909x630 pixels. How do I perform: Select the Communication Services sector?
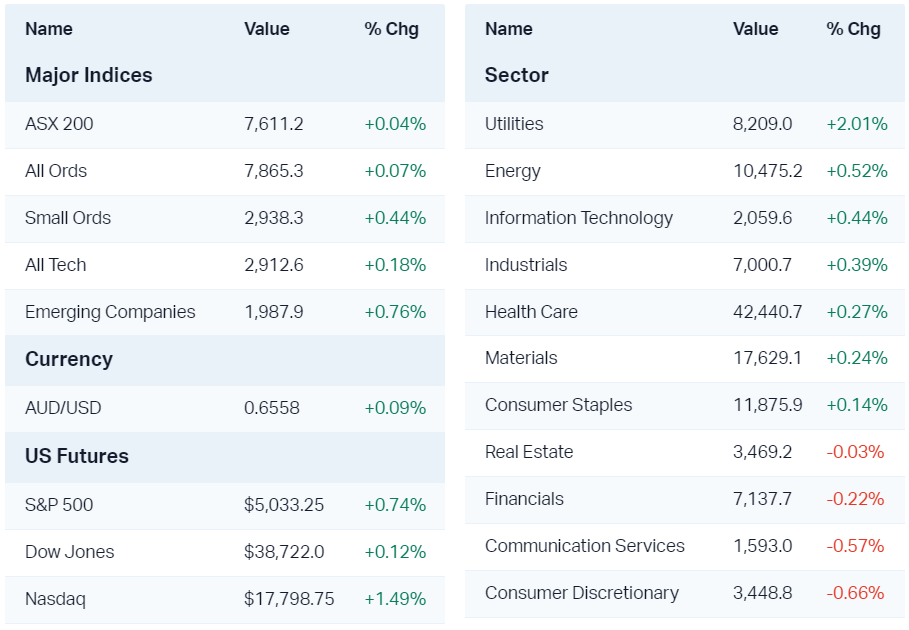(585, 546)
